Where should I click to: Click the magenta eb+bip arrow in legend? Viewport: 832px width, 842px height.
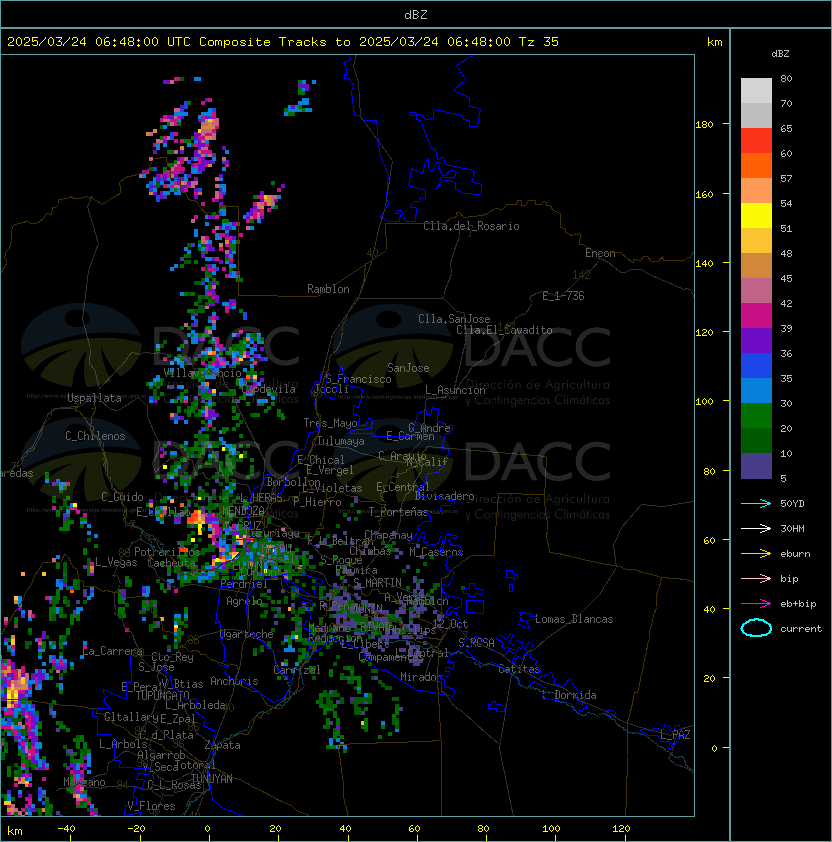pyautogui.click(x=756, y=604)
